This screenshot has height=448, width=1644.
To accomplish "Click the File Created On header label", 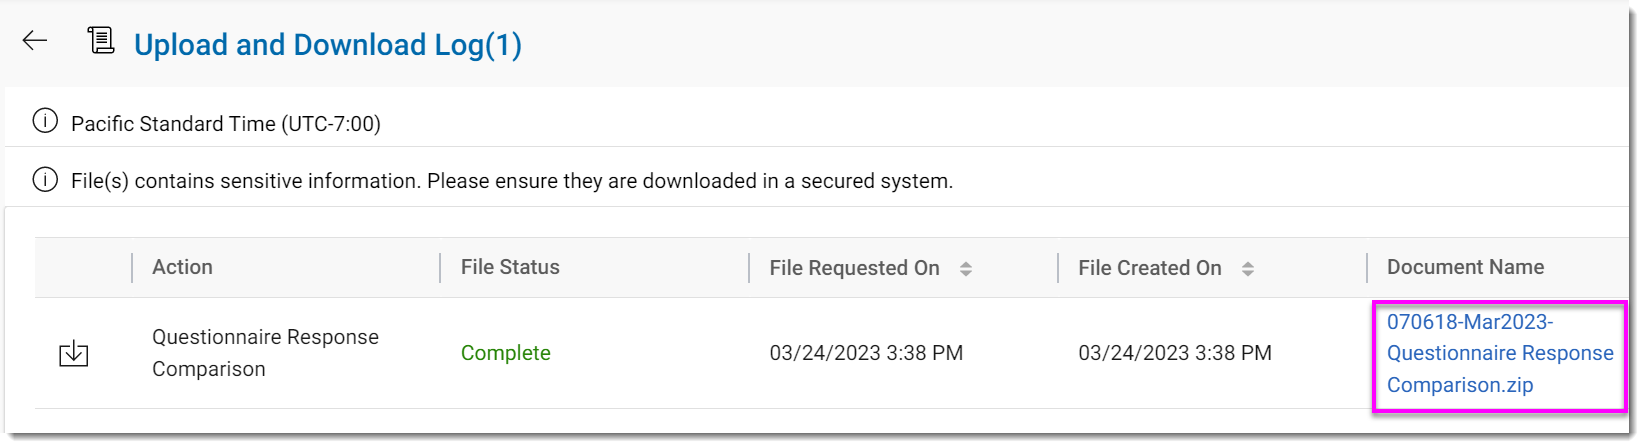I will pyautogui.click(x=1150, y=268).
